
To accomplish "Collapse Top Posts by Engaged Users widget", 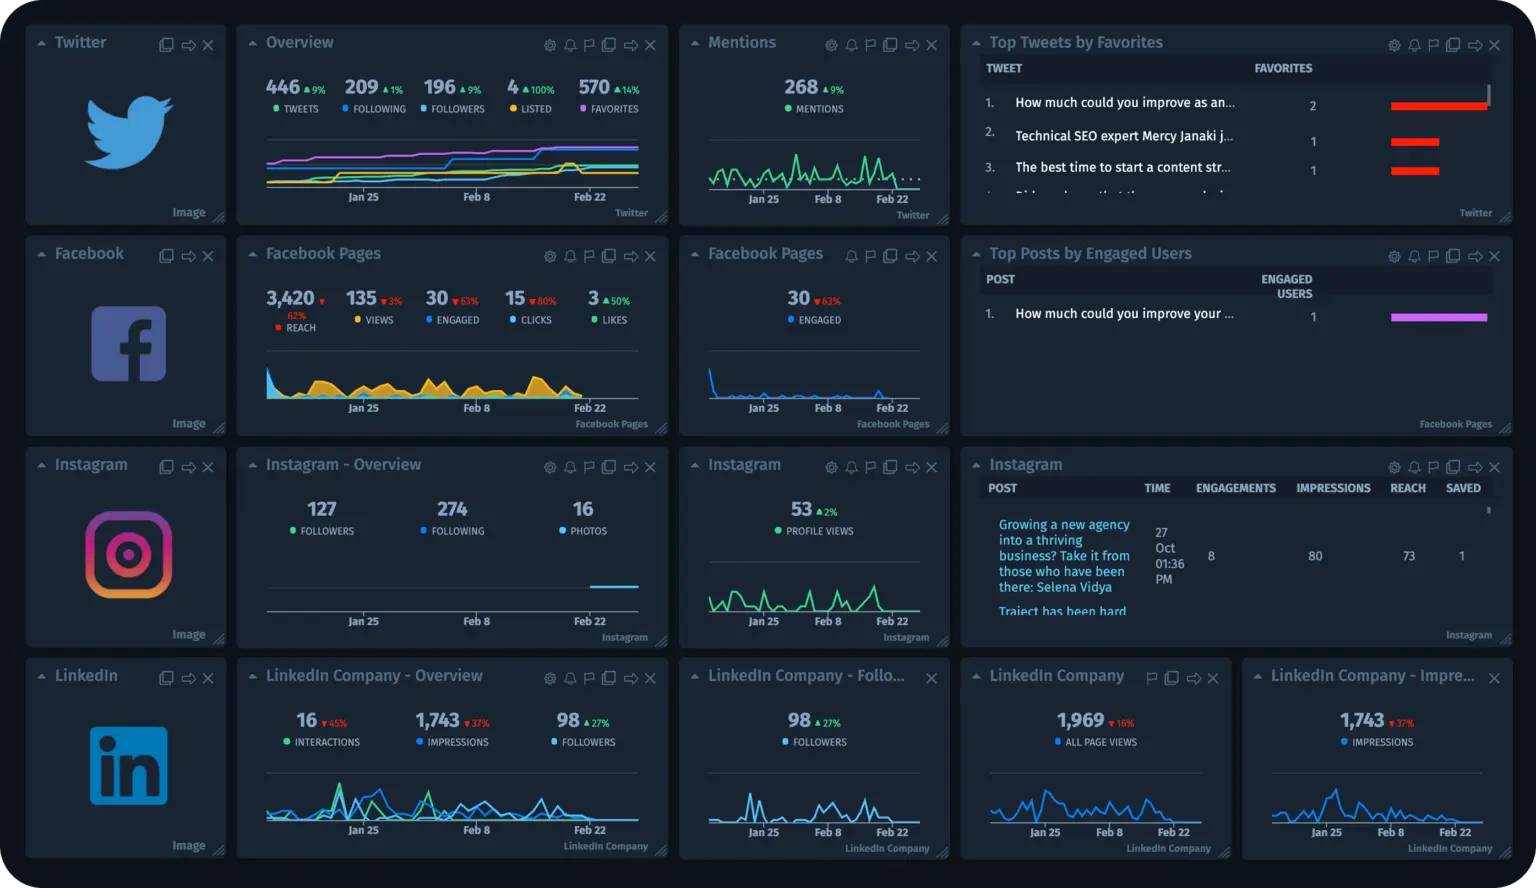I will pos(976,254).
